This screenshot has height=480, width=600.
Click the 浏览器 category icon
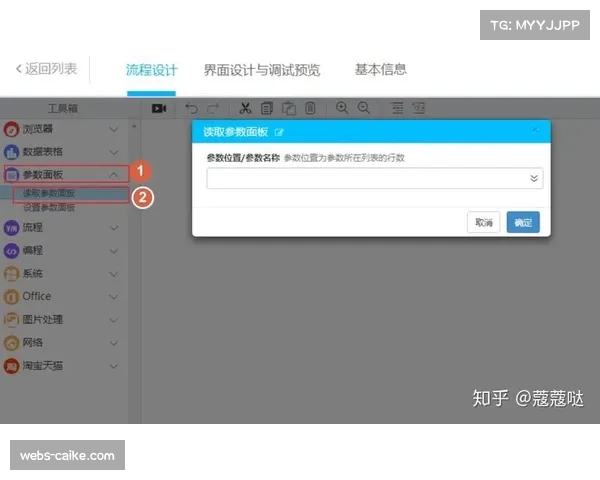tap(11, 129)
